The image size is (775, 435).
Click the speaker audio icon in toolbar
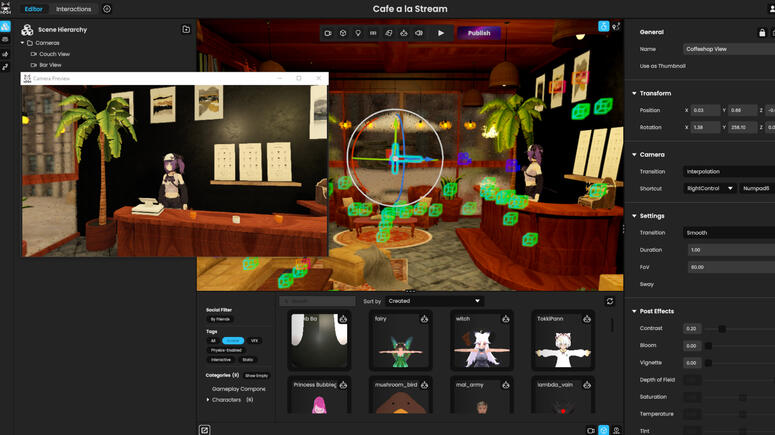(x=419, y=33)
